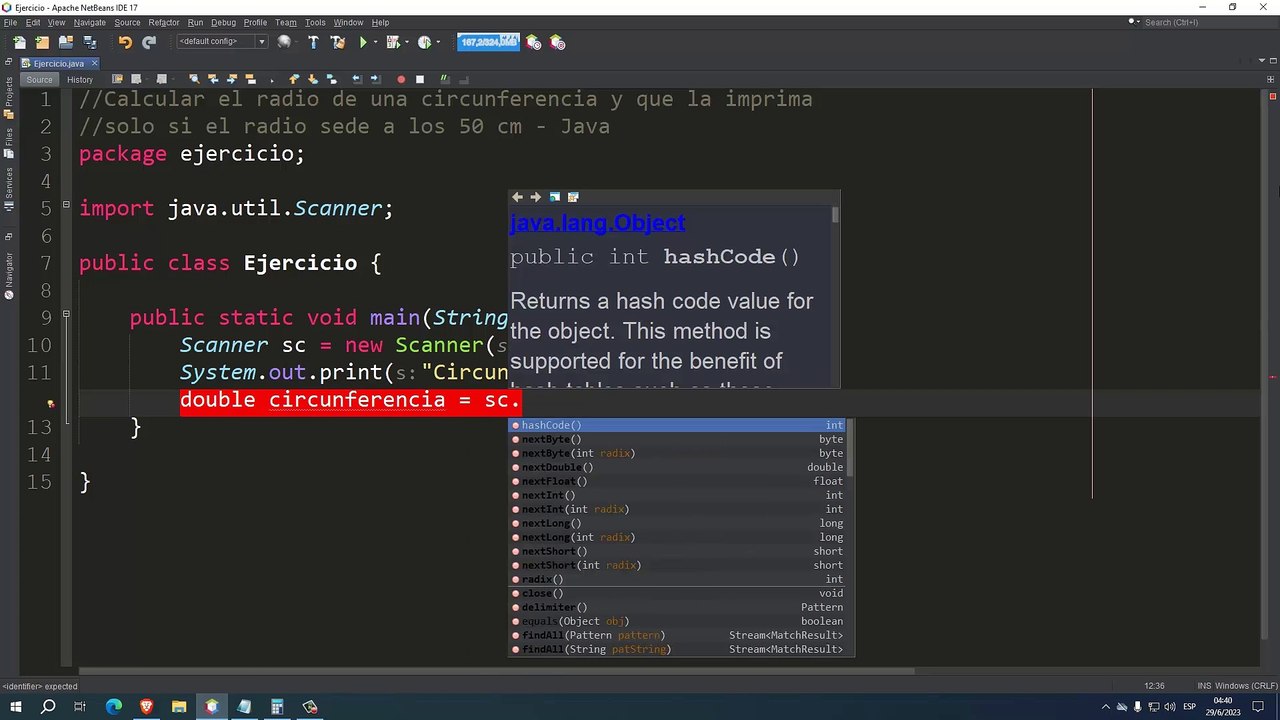Follow the java.lang.Object link

(597, 223)
